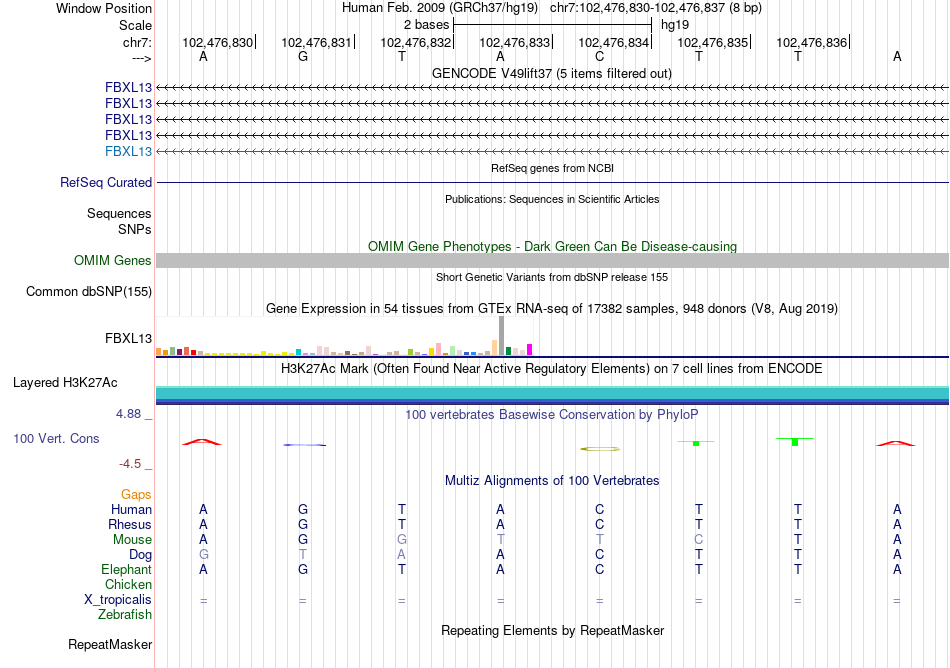Click the '--->' sequence direction label
The width and height of the screenshot is (950, 668).
(141, 59)
